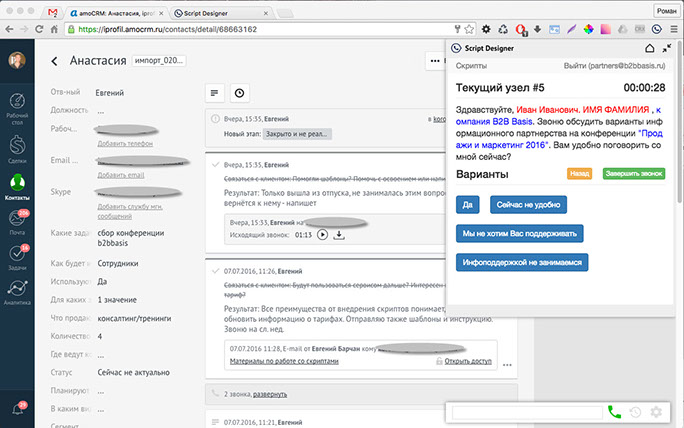Open the Chrome hamburger menu
Screen dimensions: 684x428
tap(671, 31)
